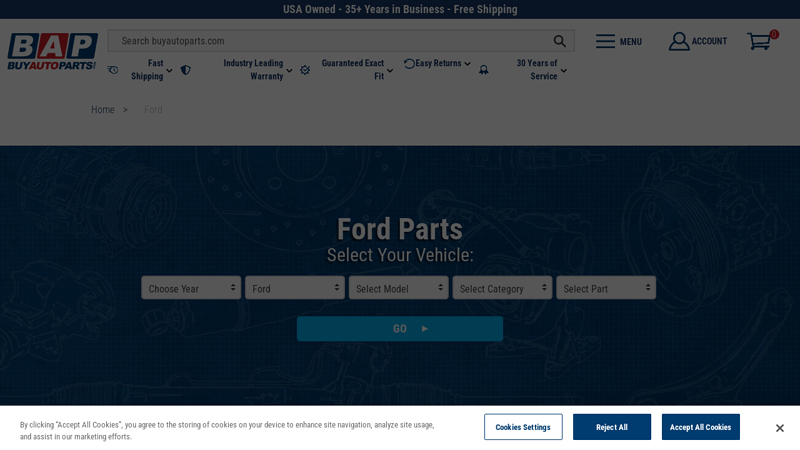Open the Select Part dropdown
Image resolution: width=800 pixels, height=450 pixels.
tap(606, 288)
